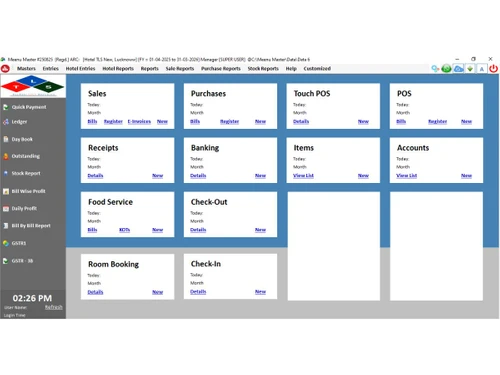The height and width of the screenshot is (375, 500).
Task: Click Bills link in POS card
Action: point(401,121)
